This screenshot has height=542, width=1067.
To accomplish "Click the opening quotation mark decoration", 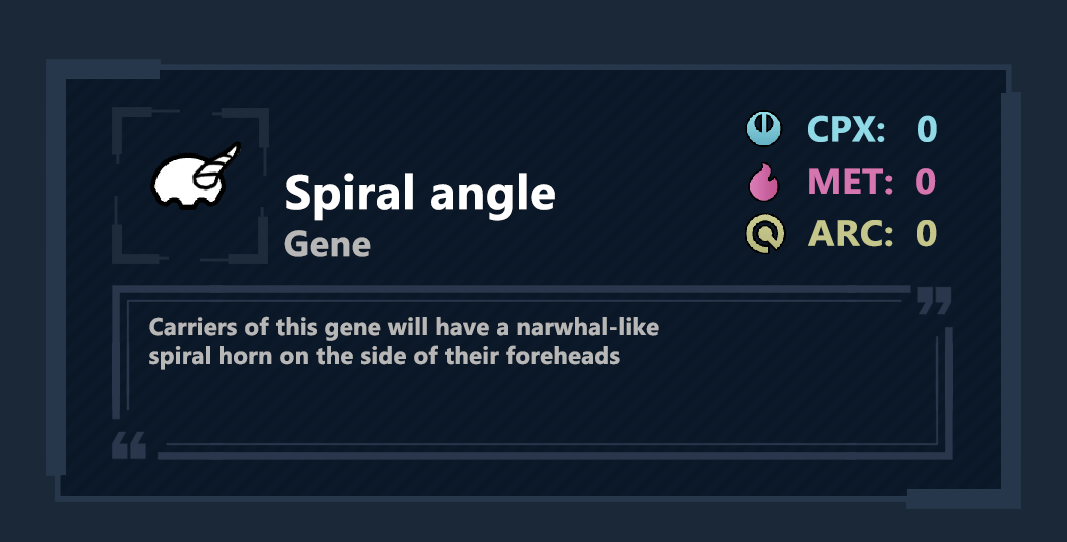I will click(129, 445).
